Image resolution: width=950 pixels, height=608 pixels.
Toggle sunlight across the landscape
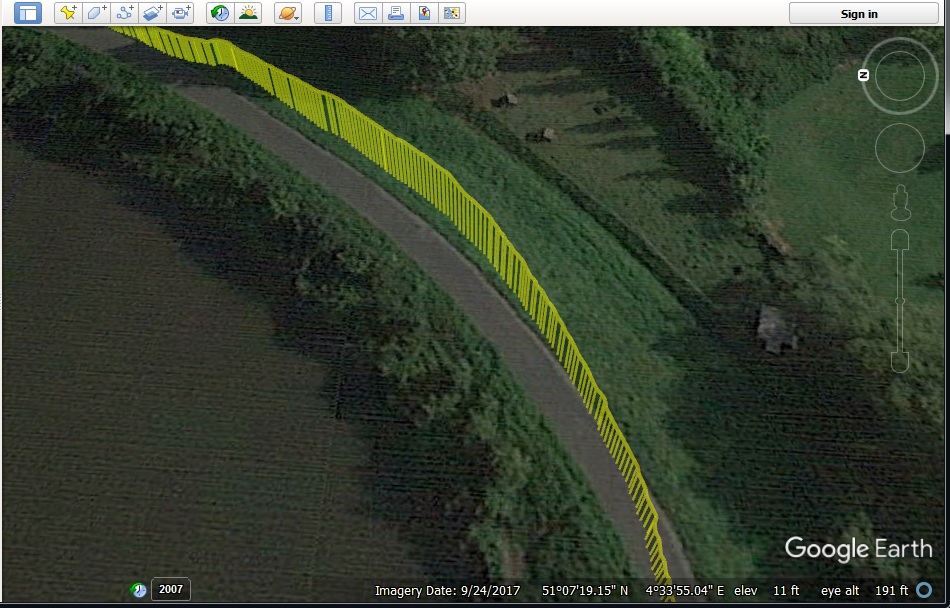coord(248,13)
